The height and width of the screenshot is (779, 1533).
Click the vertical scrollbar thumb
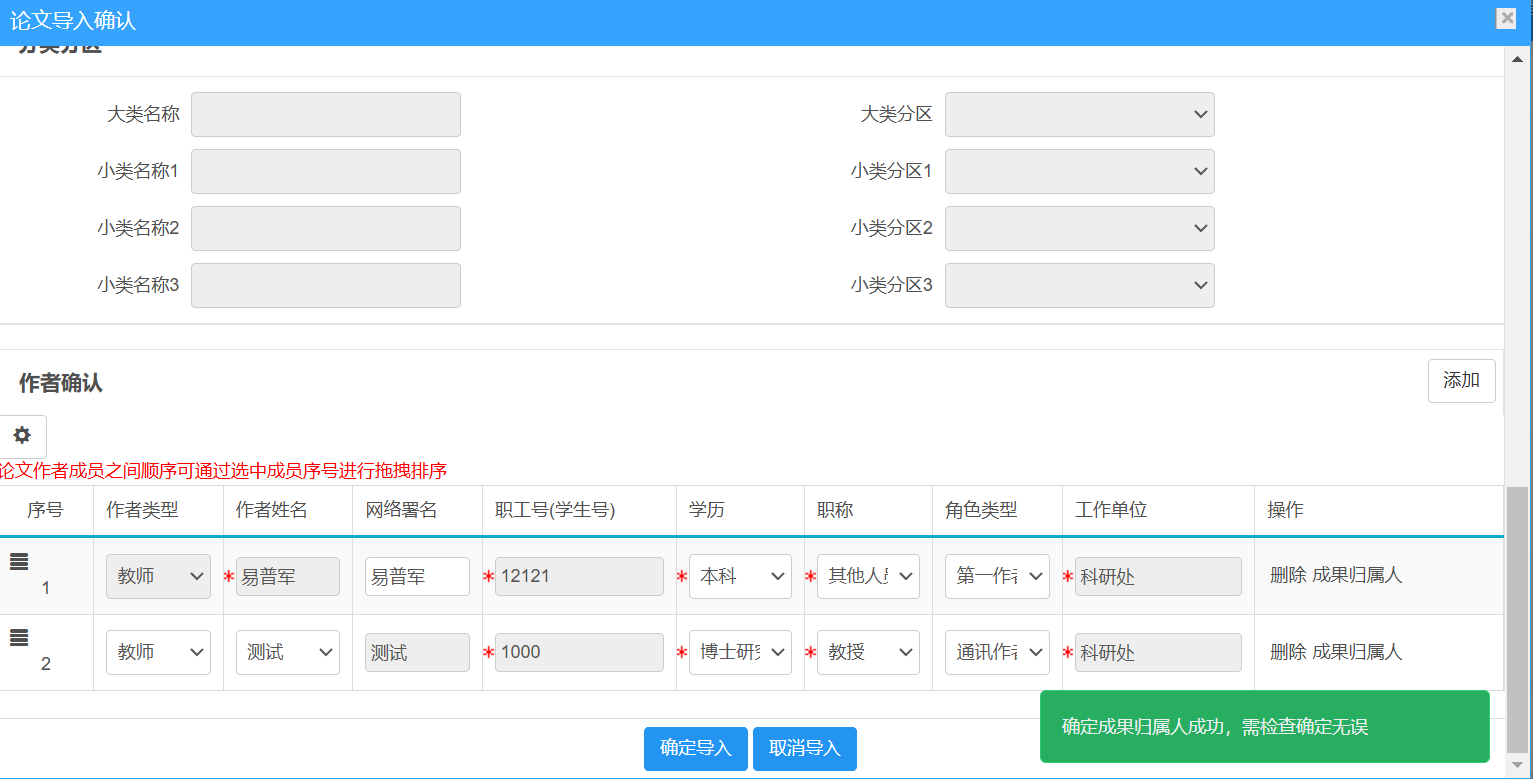tap(1518, 620)
